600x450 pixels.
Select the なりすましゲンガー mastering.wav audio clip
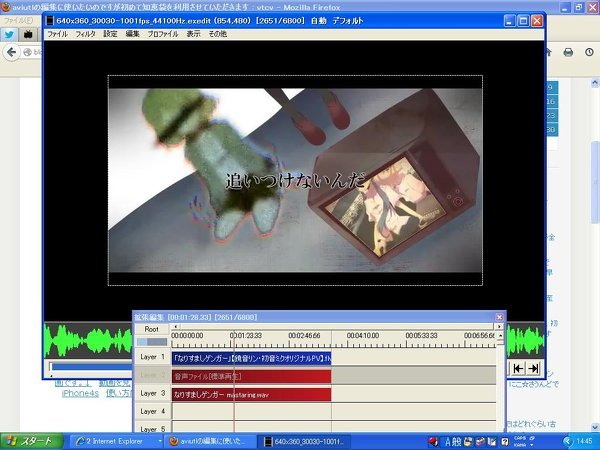251,395
